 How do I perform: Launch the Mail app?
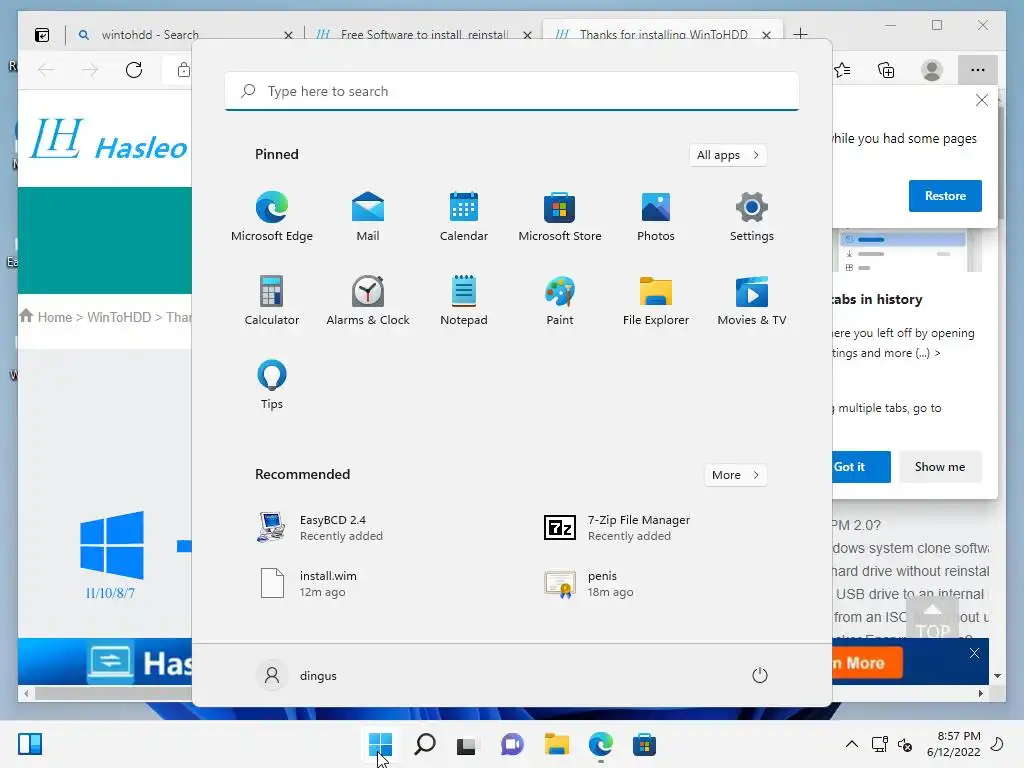pos(368,217)
